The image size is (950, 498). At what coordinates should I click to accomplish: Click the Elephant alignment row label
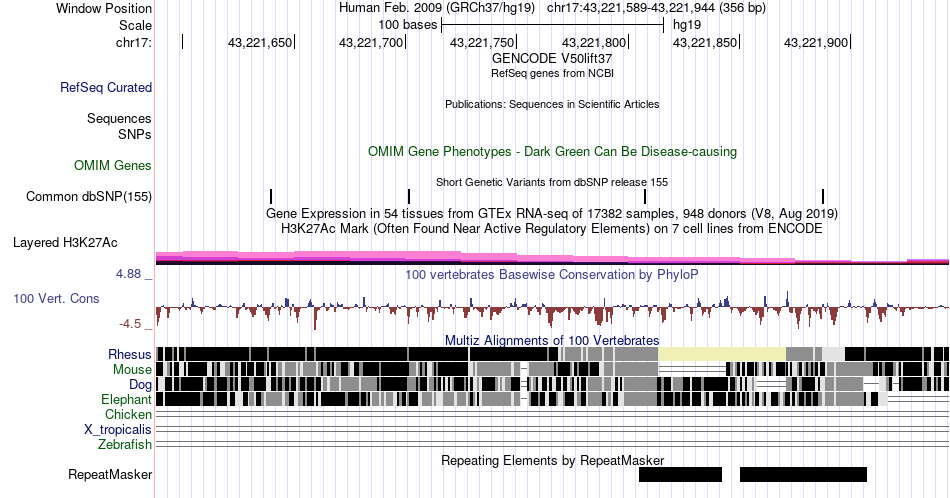point(126,399)
